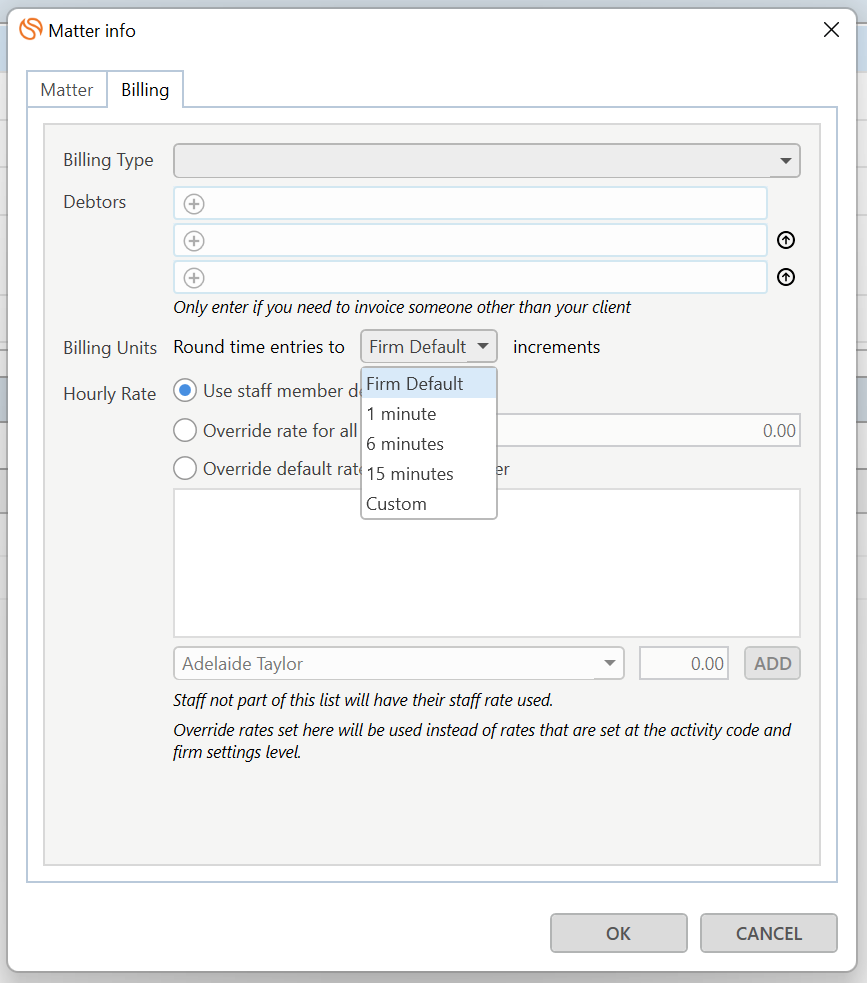The image size is (867, 983).
Task: Pick '15 minutes' rounding option
Action: tap(409, 474)
